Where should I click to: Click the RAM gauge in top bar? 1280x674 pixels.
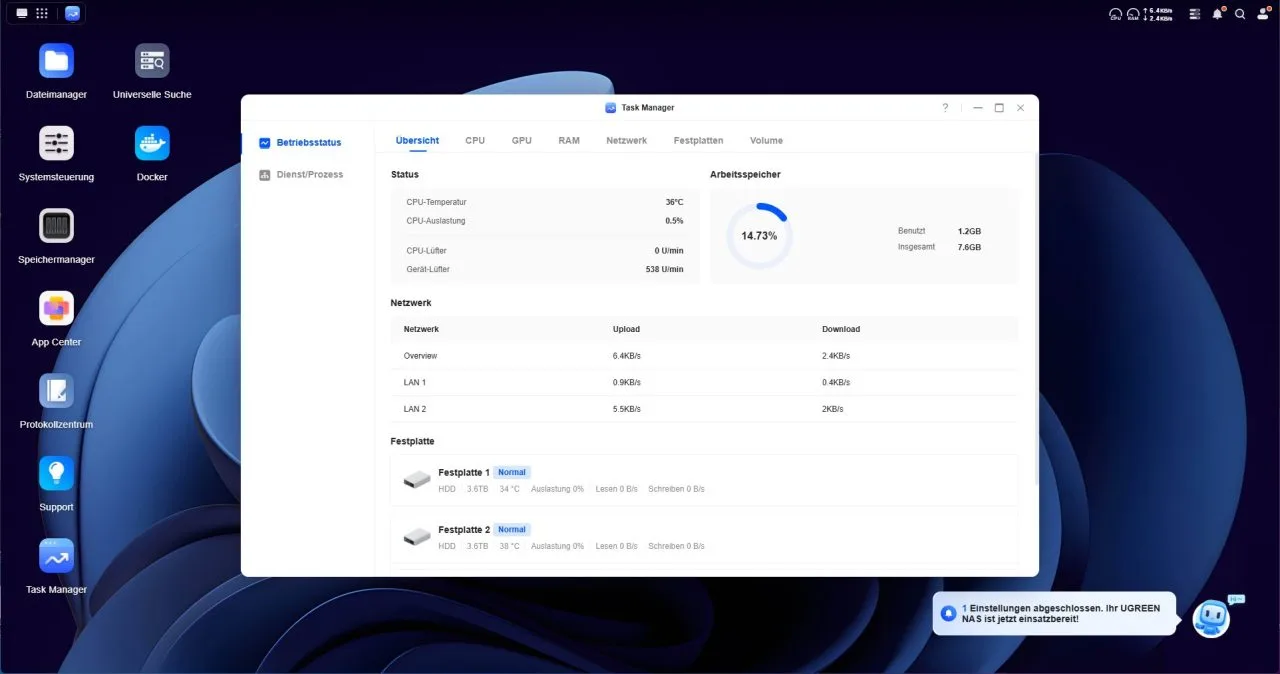coord(1134,14)
